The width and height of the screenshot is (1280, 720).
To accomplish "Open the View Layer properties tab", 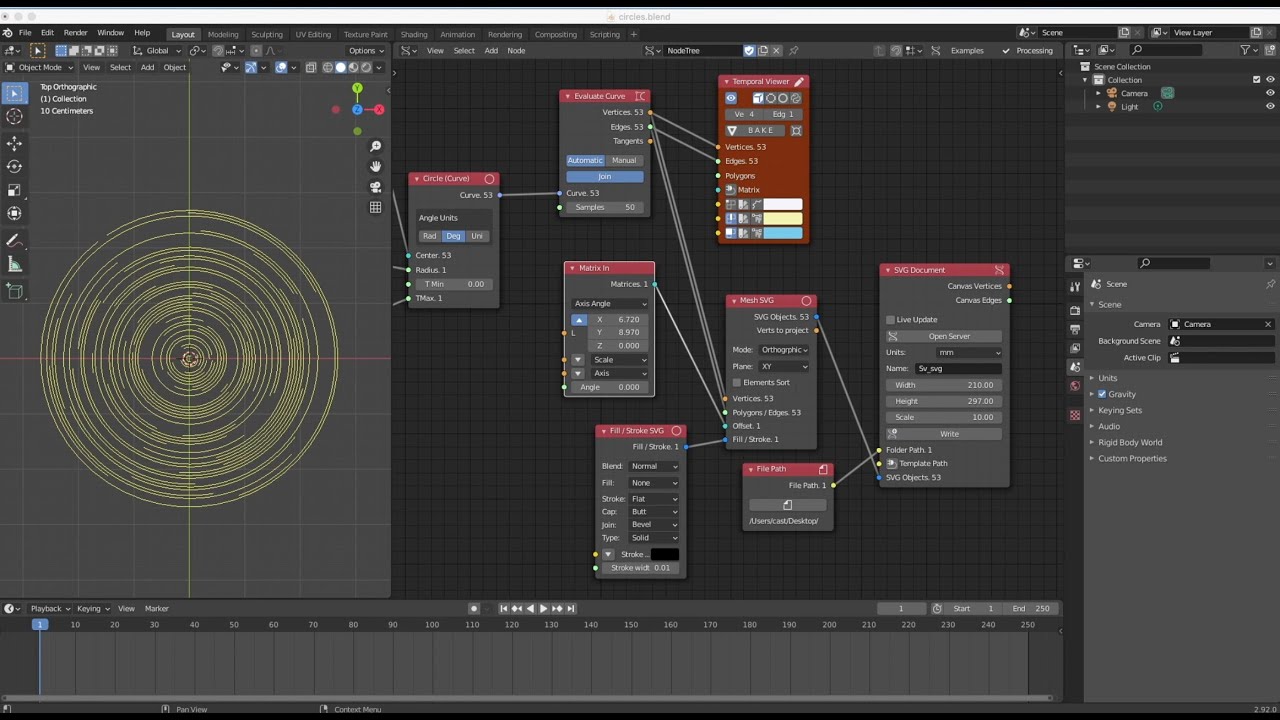I will click(1075, 348).
